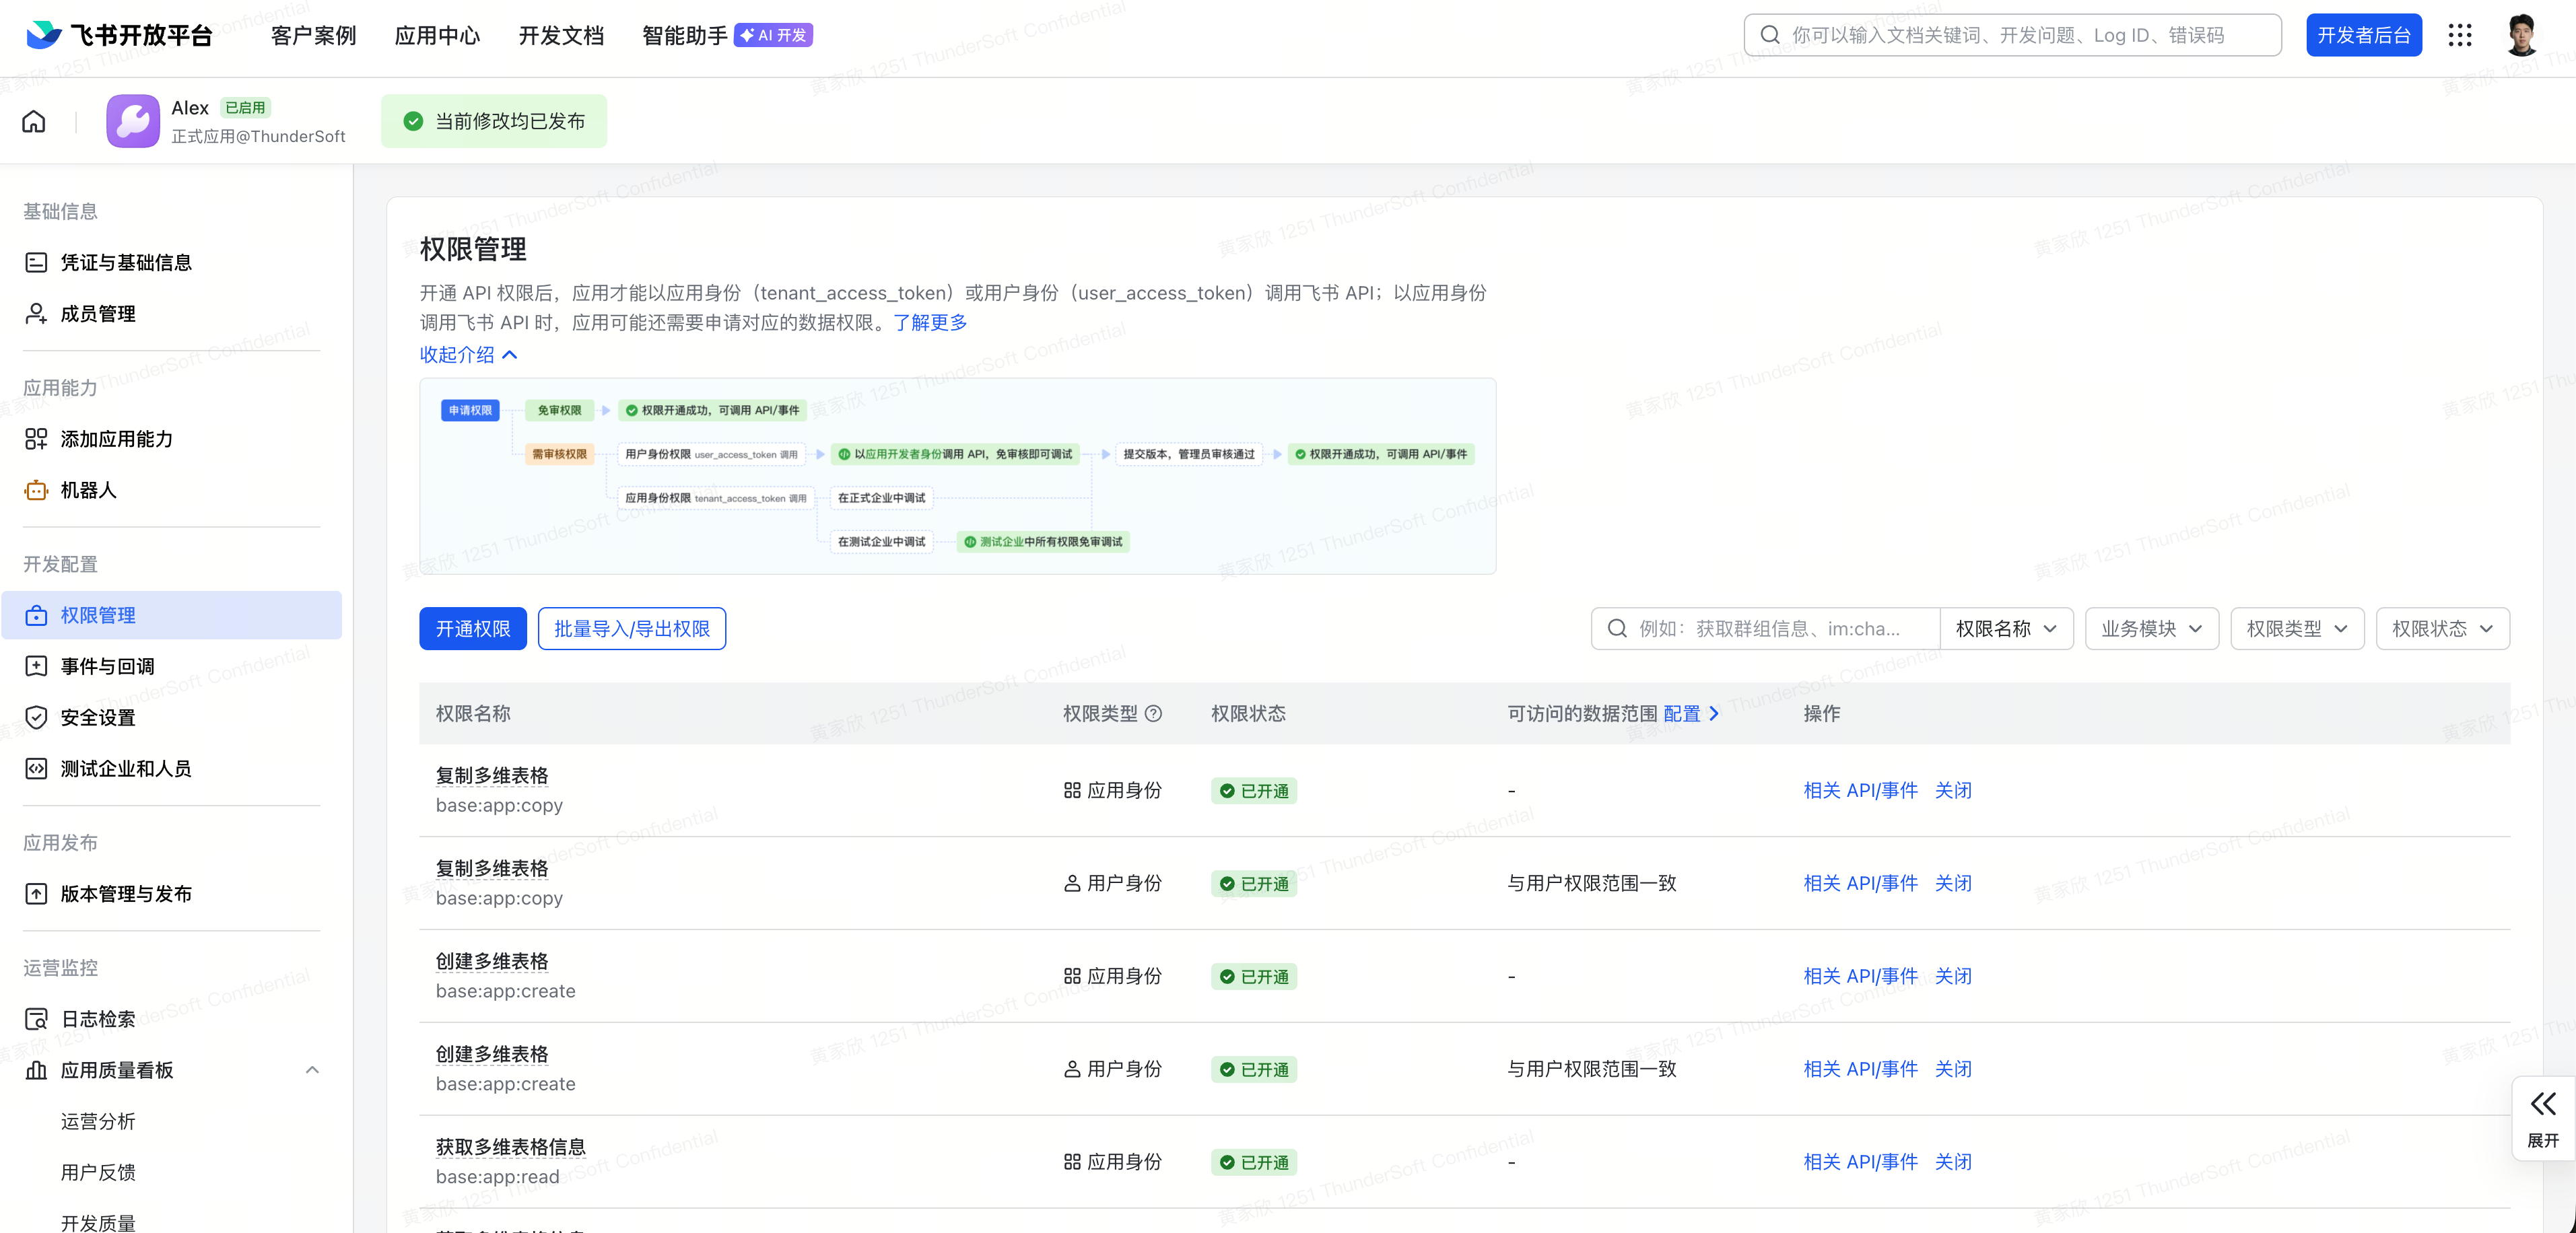Open 机器人 in the sidebar

[88, 490]
